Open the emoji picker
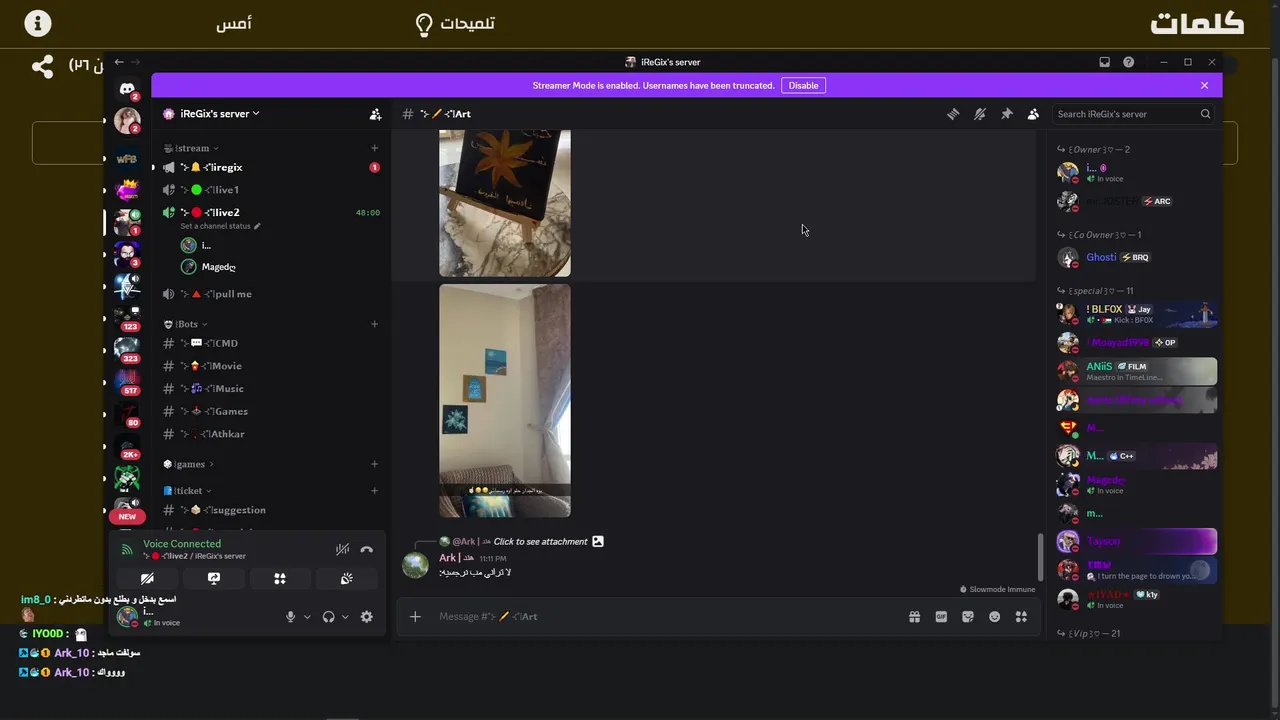Image resolution: width=1280 pixels, height=720 pixels. pyautogui.click(x=994, y=617)
